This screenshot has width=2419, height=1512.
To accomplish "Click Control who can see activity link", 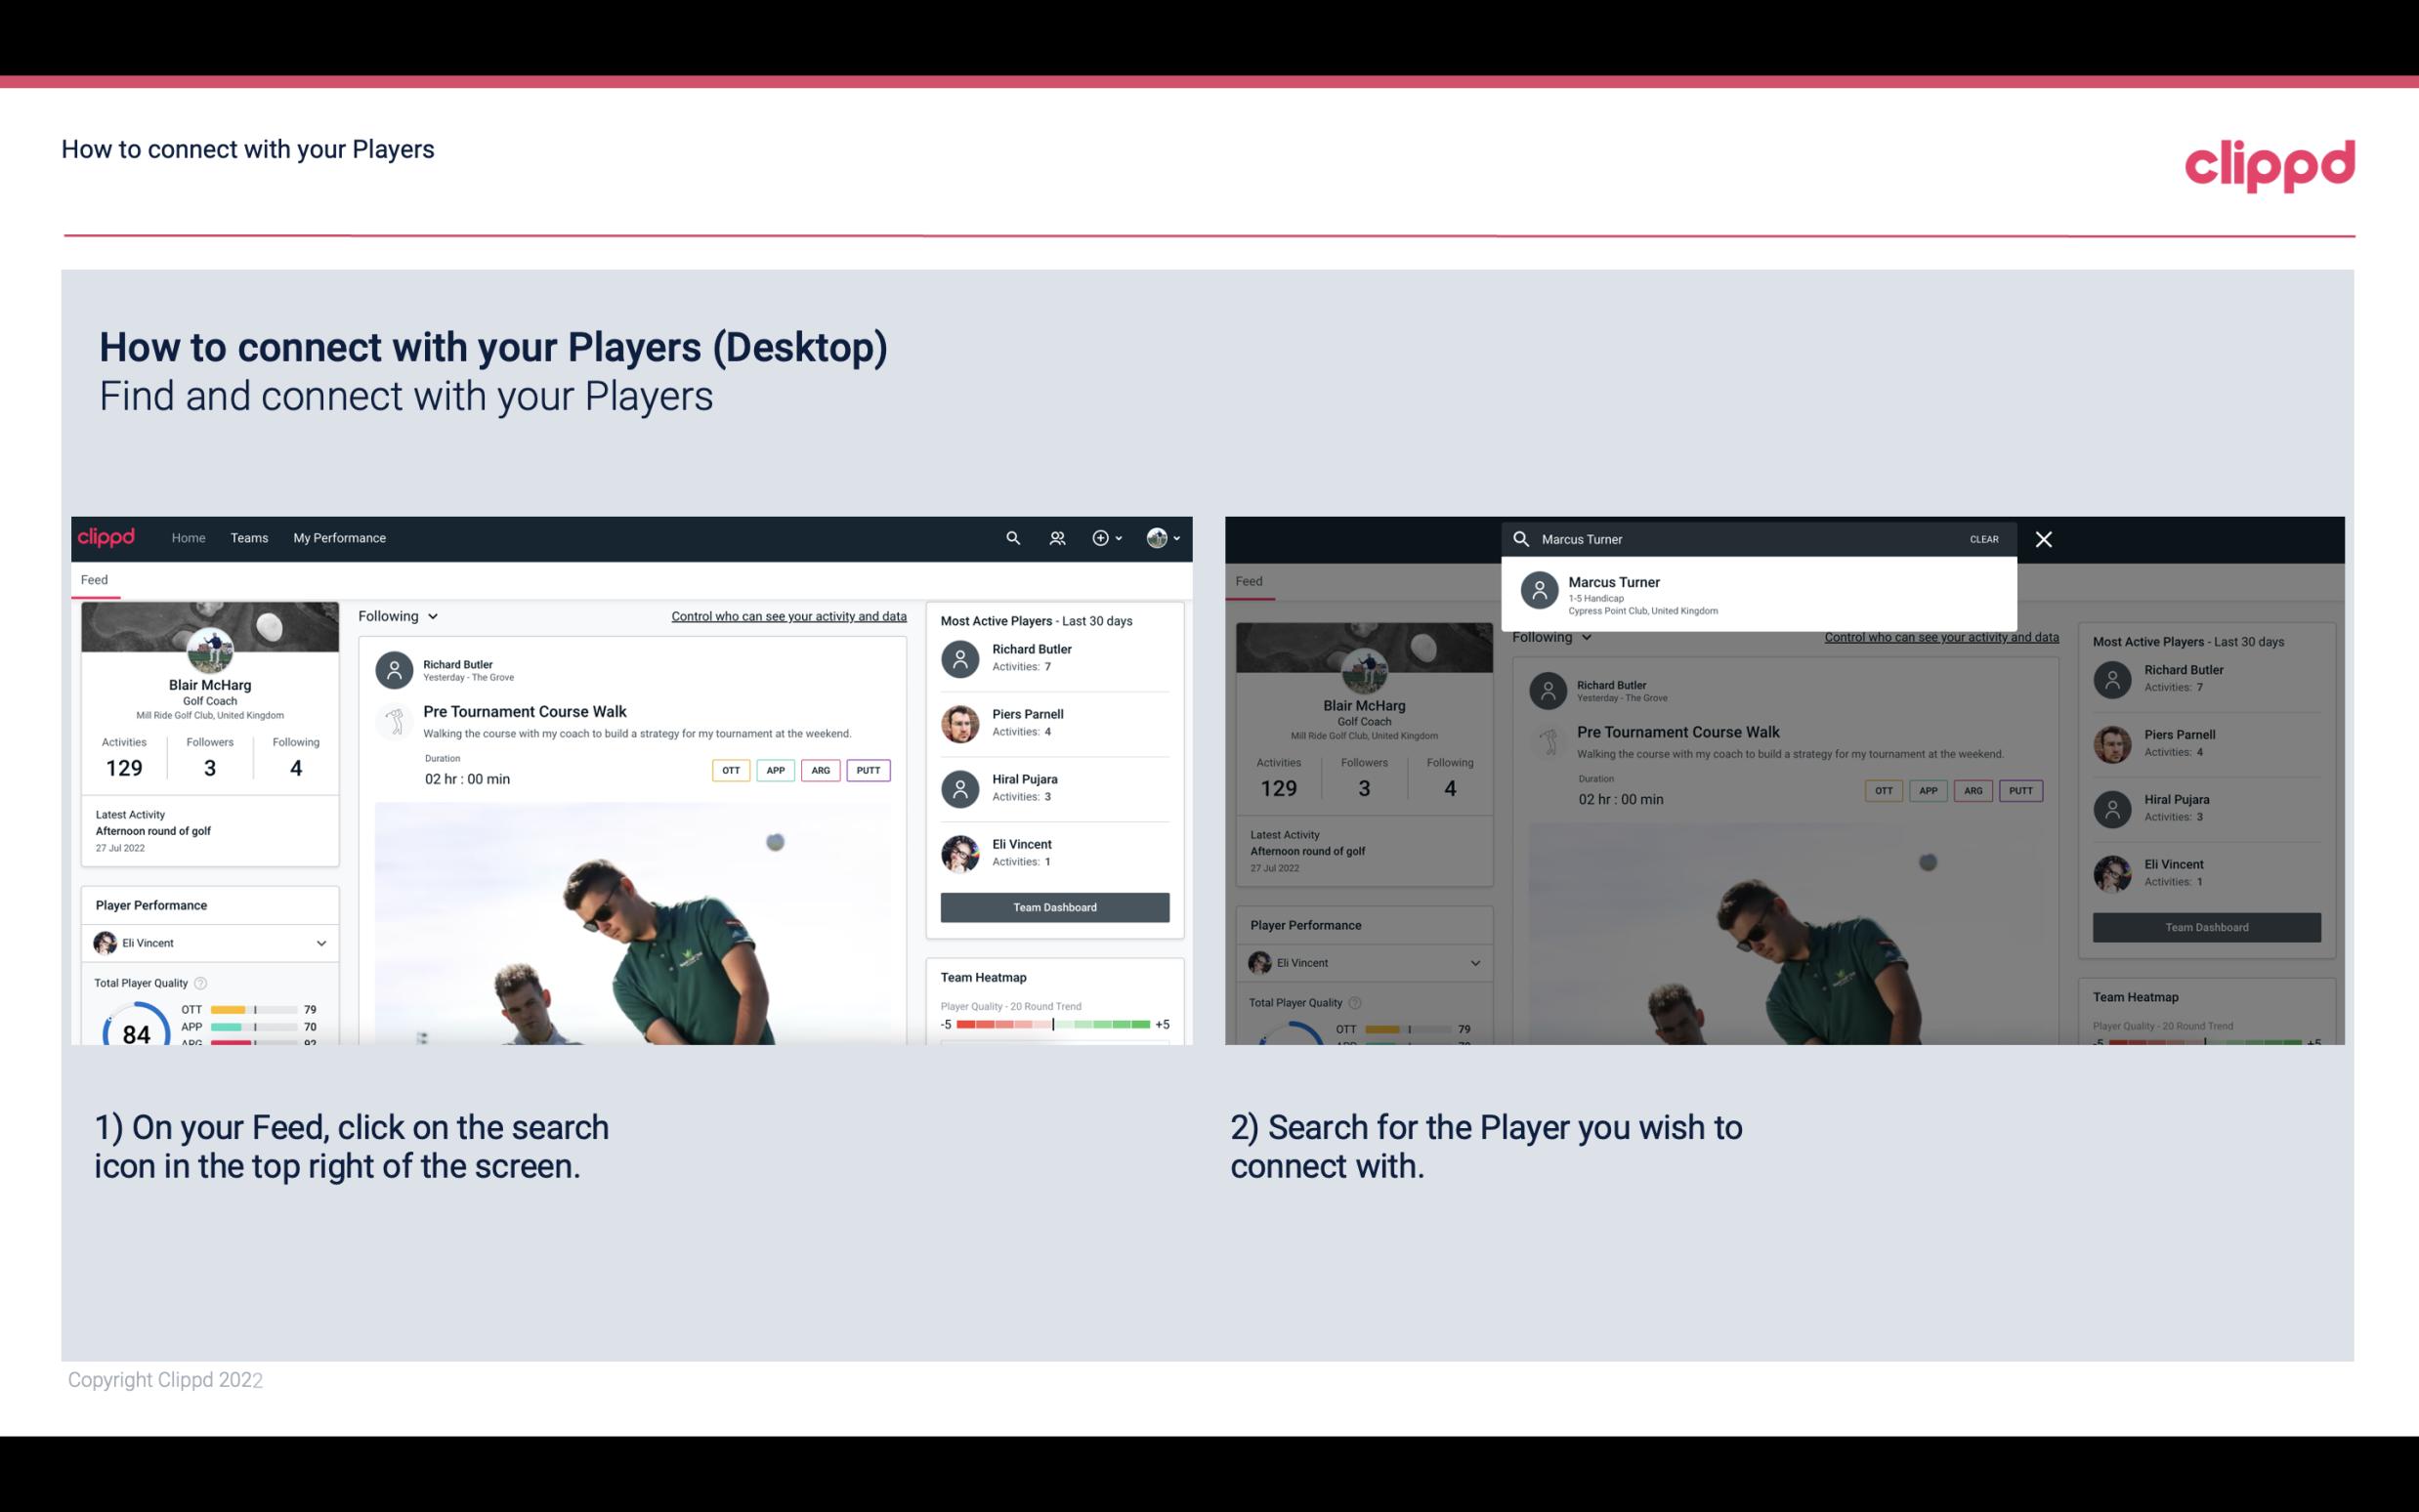I will click(787, 615).
